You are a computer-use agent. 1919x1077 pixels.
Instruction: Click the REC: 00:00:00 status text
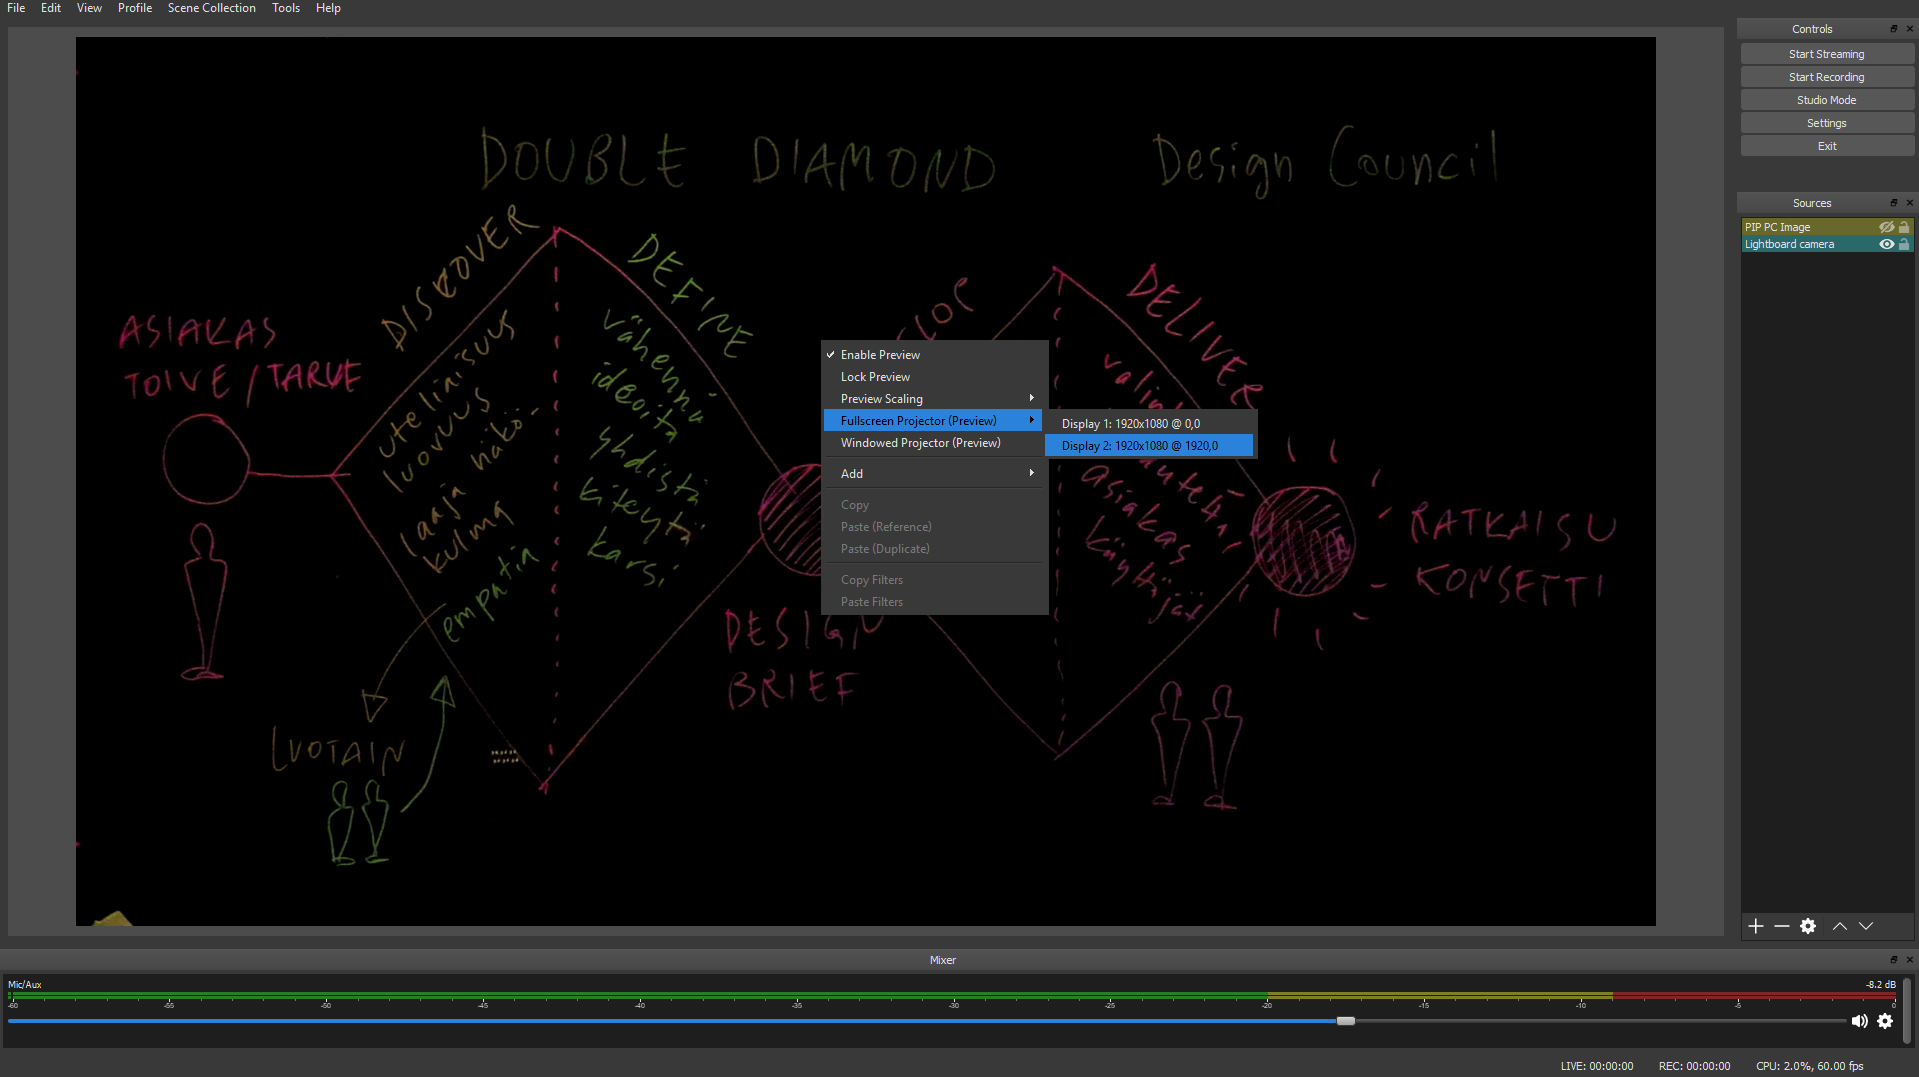tap(1694, 1066)
